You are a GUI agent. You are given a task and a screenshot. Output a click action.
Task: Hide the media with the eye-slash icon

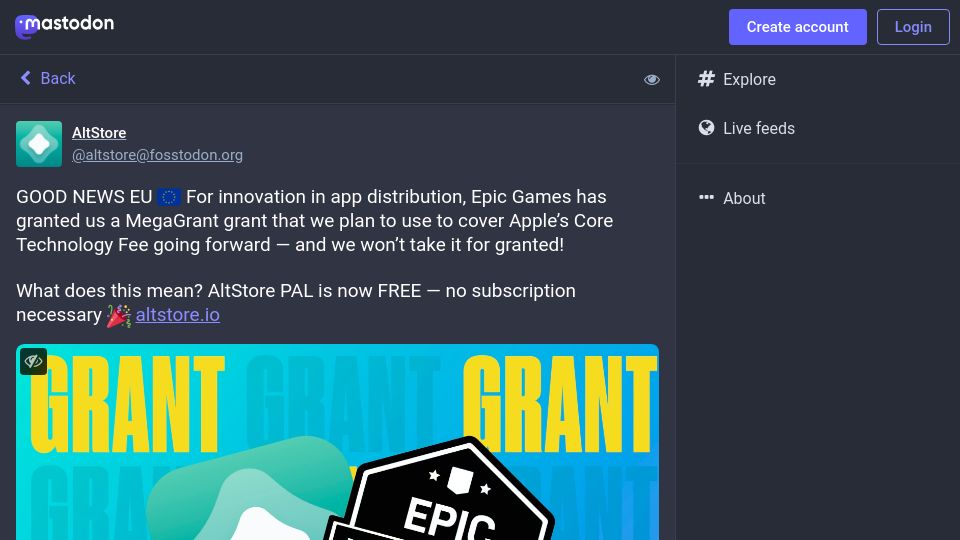pyautogui.click(x=34, y=361)
